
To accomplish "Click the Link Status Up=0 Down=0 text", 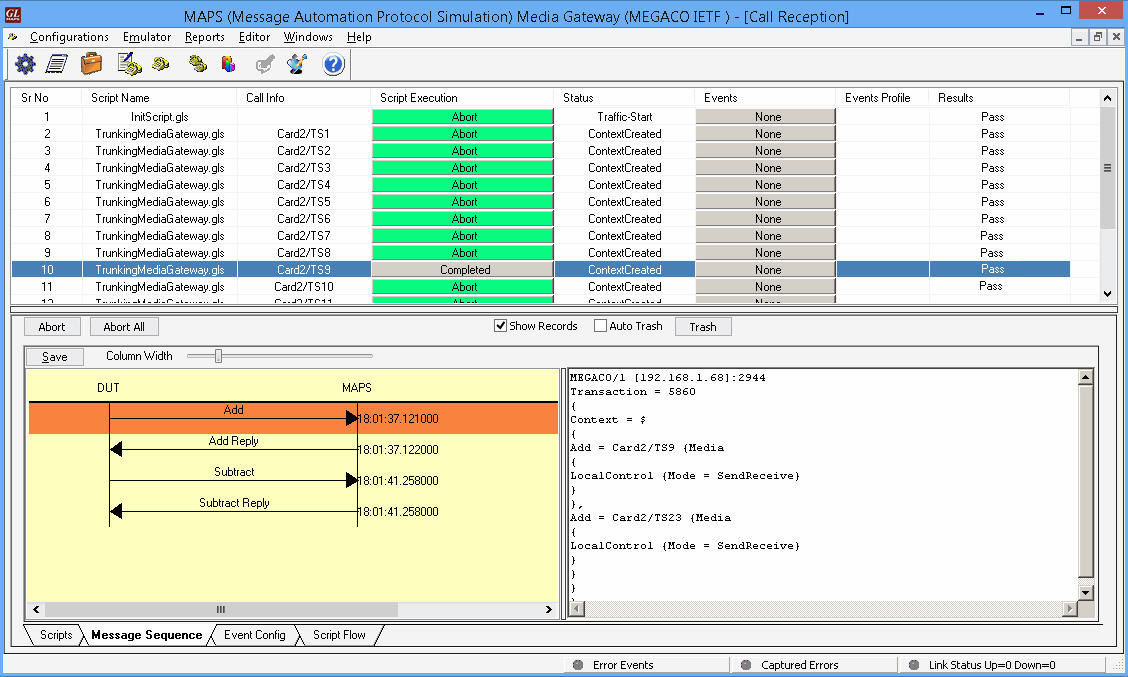I will [x=992, y=665].
